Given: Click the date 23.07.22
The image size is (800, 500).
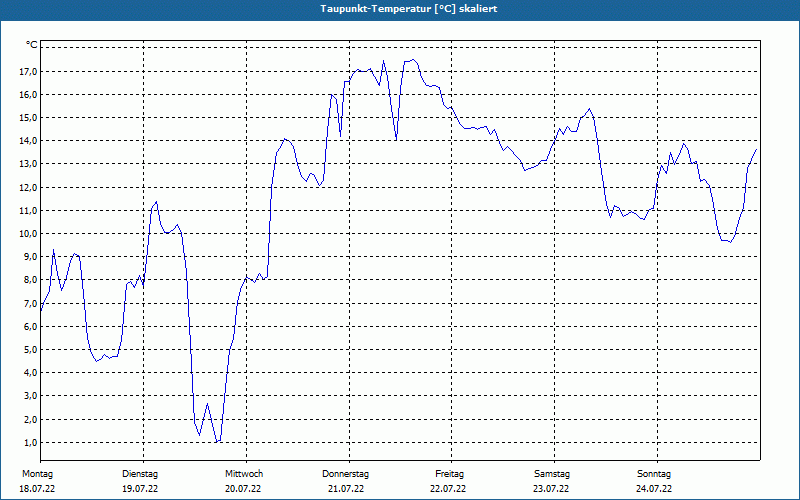Looking at the screenshot, I should 551,489.
